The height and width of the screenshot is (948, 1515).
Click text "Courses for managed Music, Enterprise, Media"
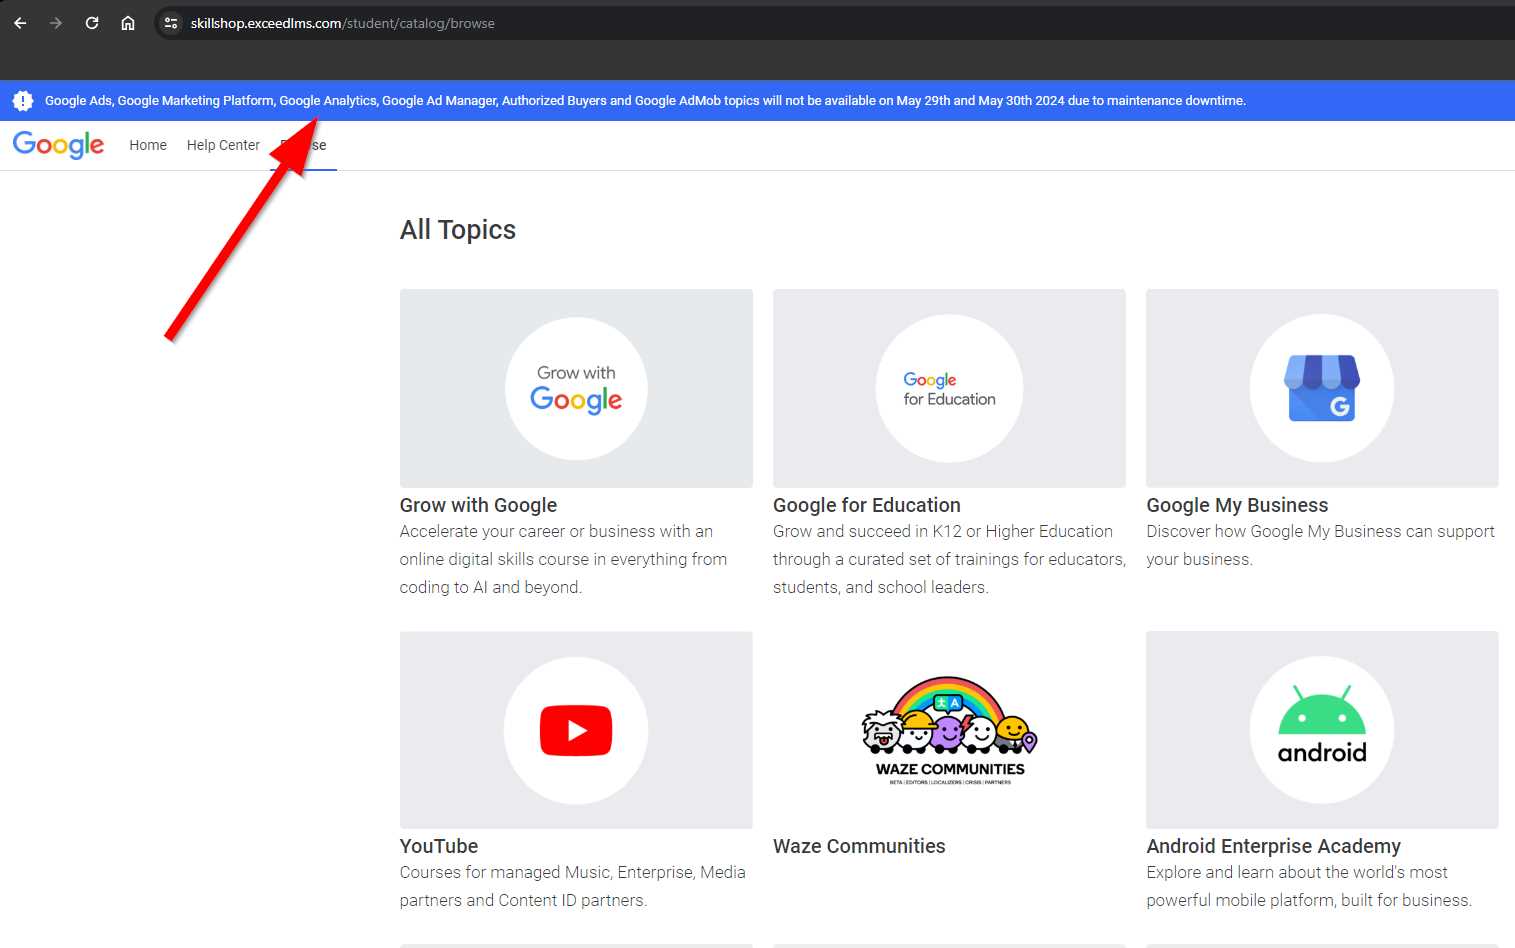point(573,872)
